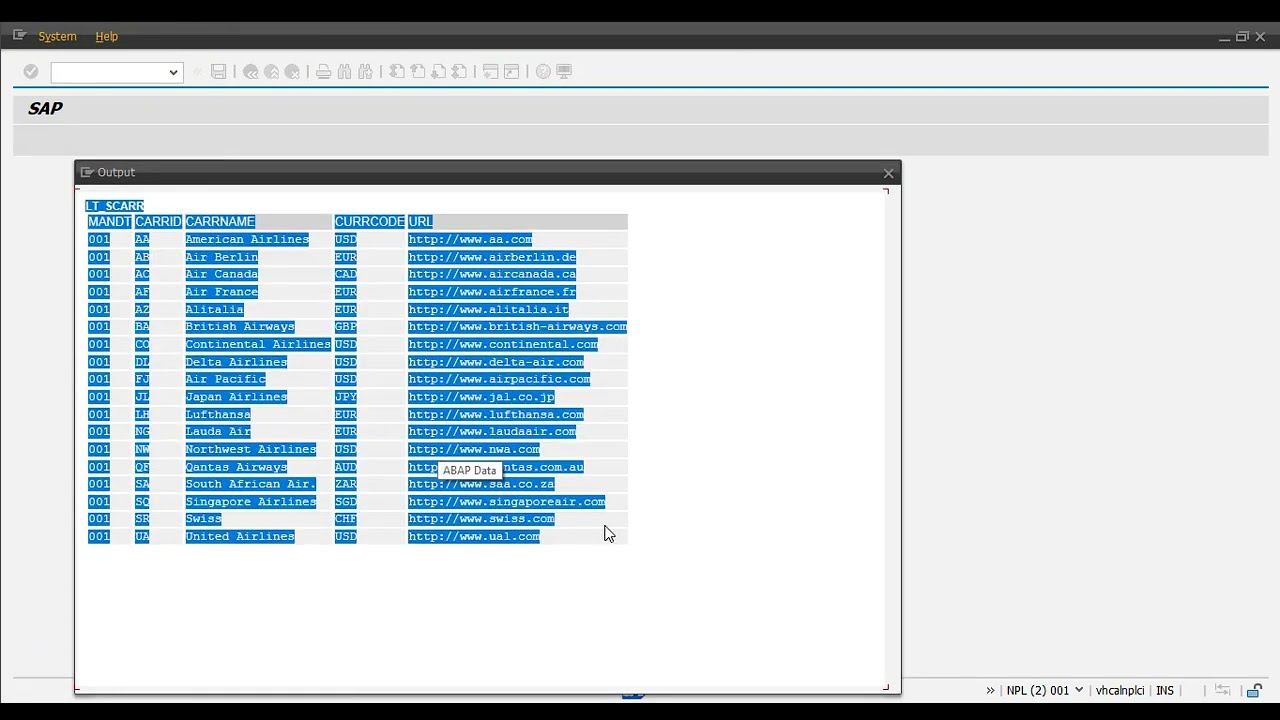The height and width of the screenshot is (720, 1280).
Task: Click the Help question mark icon
Action: pyautogui.click(x=543, y=72)
